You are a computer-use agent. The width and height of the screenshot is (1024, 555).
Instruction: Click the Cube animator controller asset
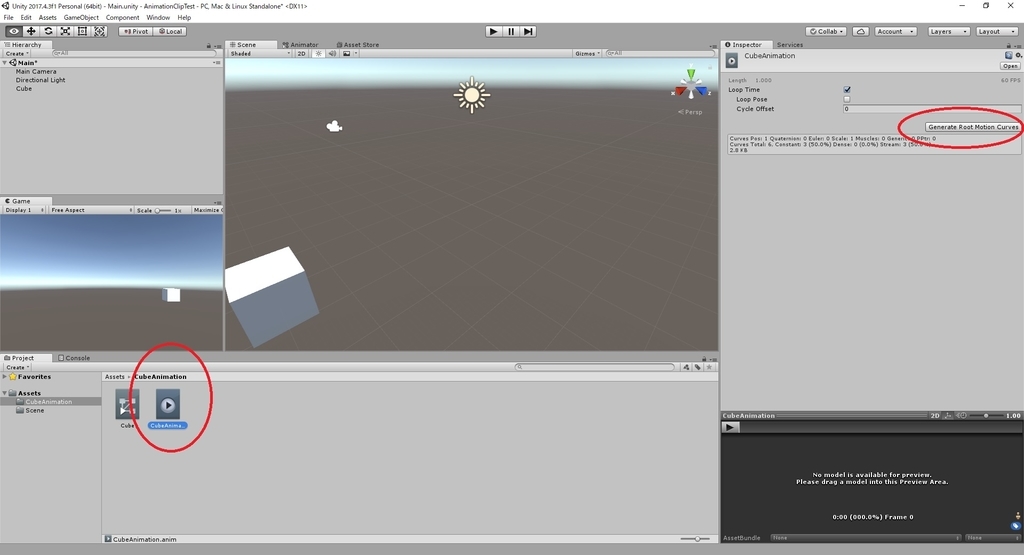127,405
